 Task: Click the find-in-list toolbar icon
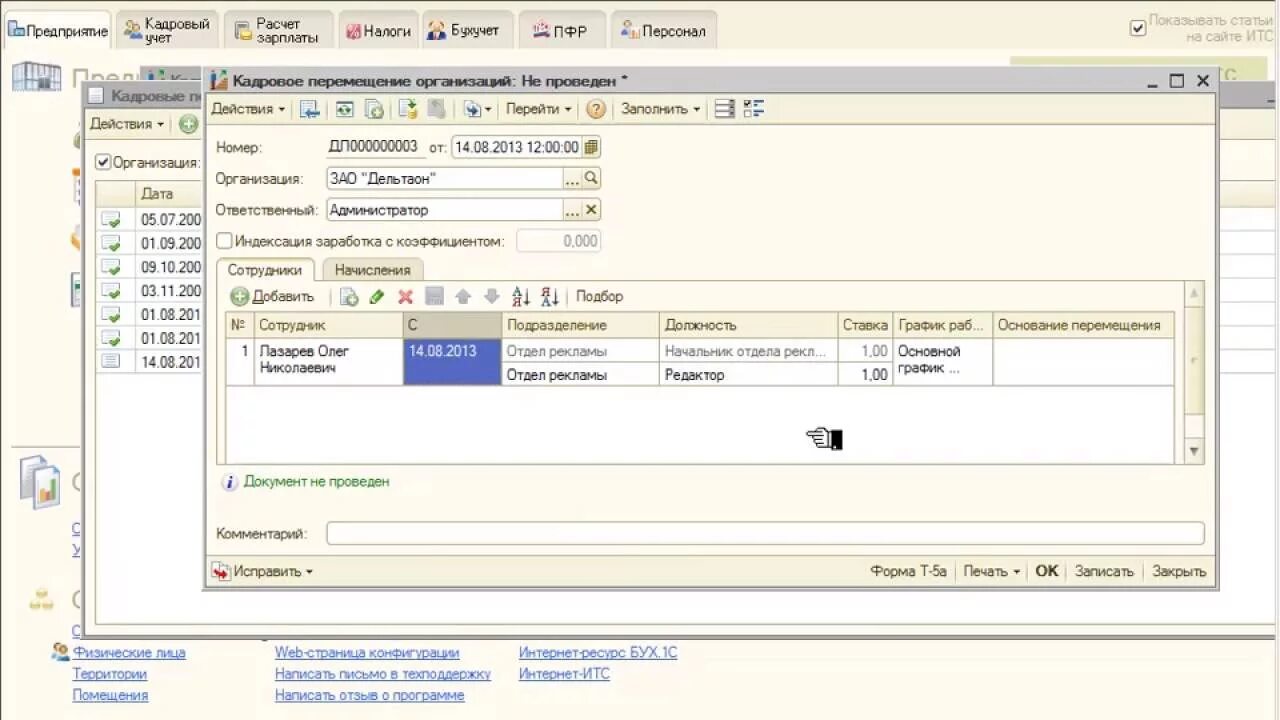click(x=310, y=109)
